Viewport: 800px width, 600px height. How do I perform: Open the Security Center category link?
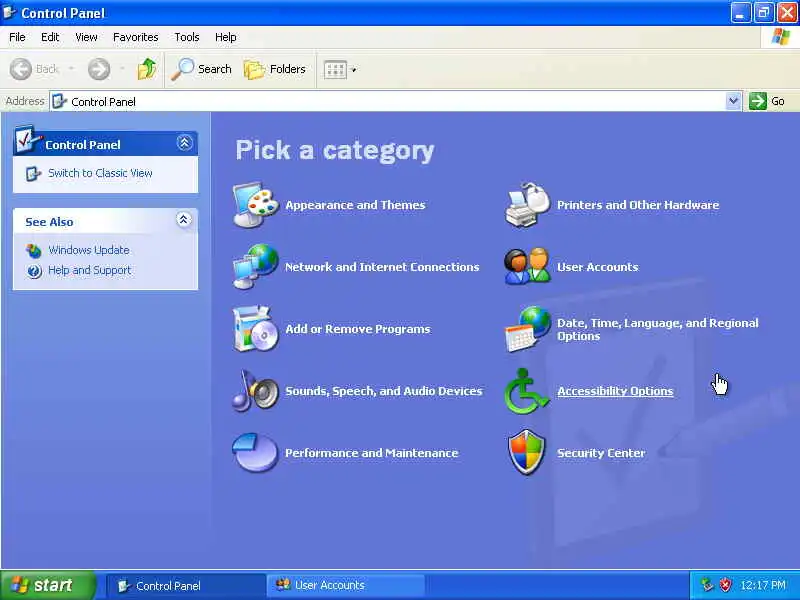pos(601,453)
